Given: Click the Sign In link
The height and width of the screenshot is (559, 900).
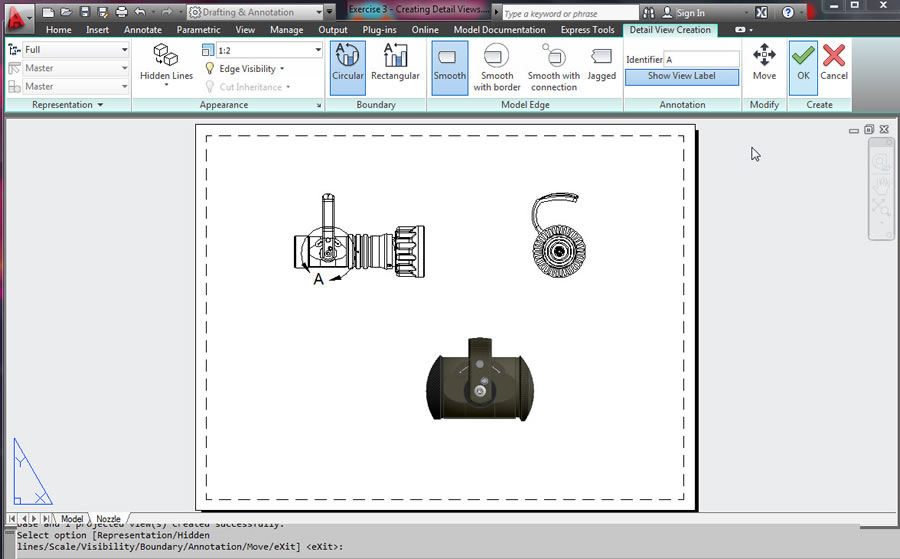Looking at the screenshot, I should pos(690,13).
